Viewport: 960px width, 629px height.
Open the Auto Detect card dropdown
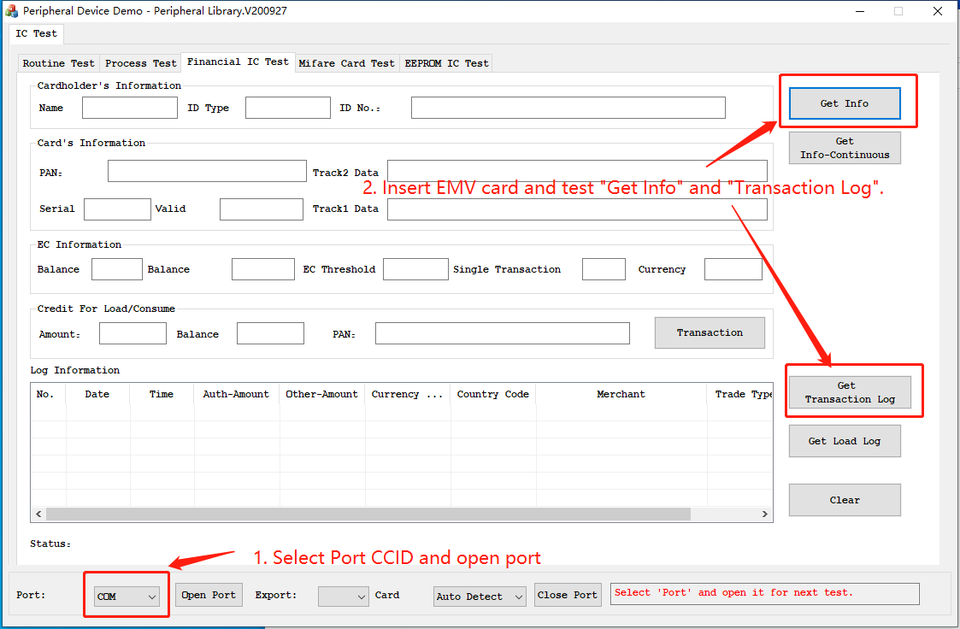[479, 596]
